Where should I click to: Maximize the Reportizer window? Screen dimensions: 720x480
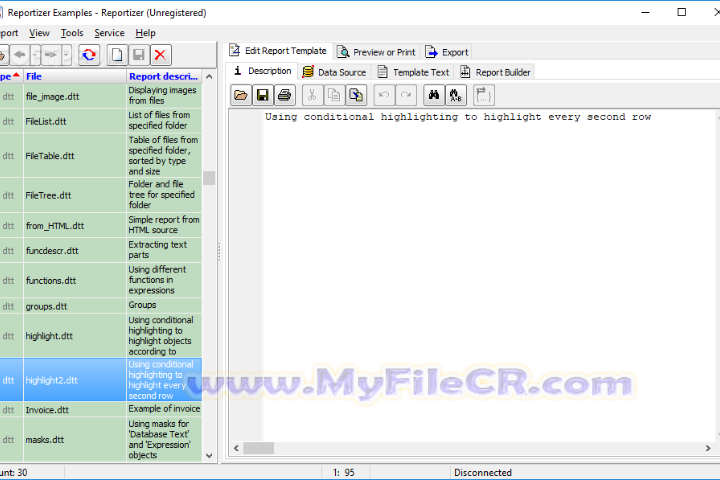click(682, 12)
